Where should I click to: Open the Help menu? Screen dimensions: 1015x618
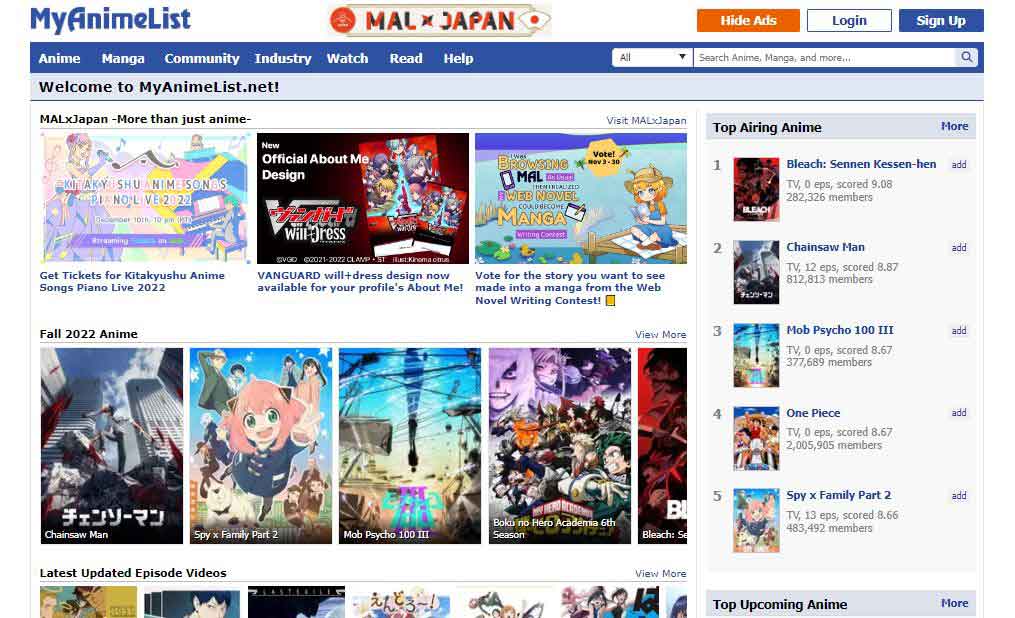click(x=458, y=58)
